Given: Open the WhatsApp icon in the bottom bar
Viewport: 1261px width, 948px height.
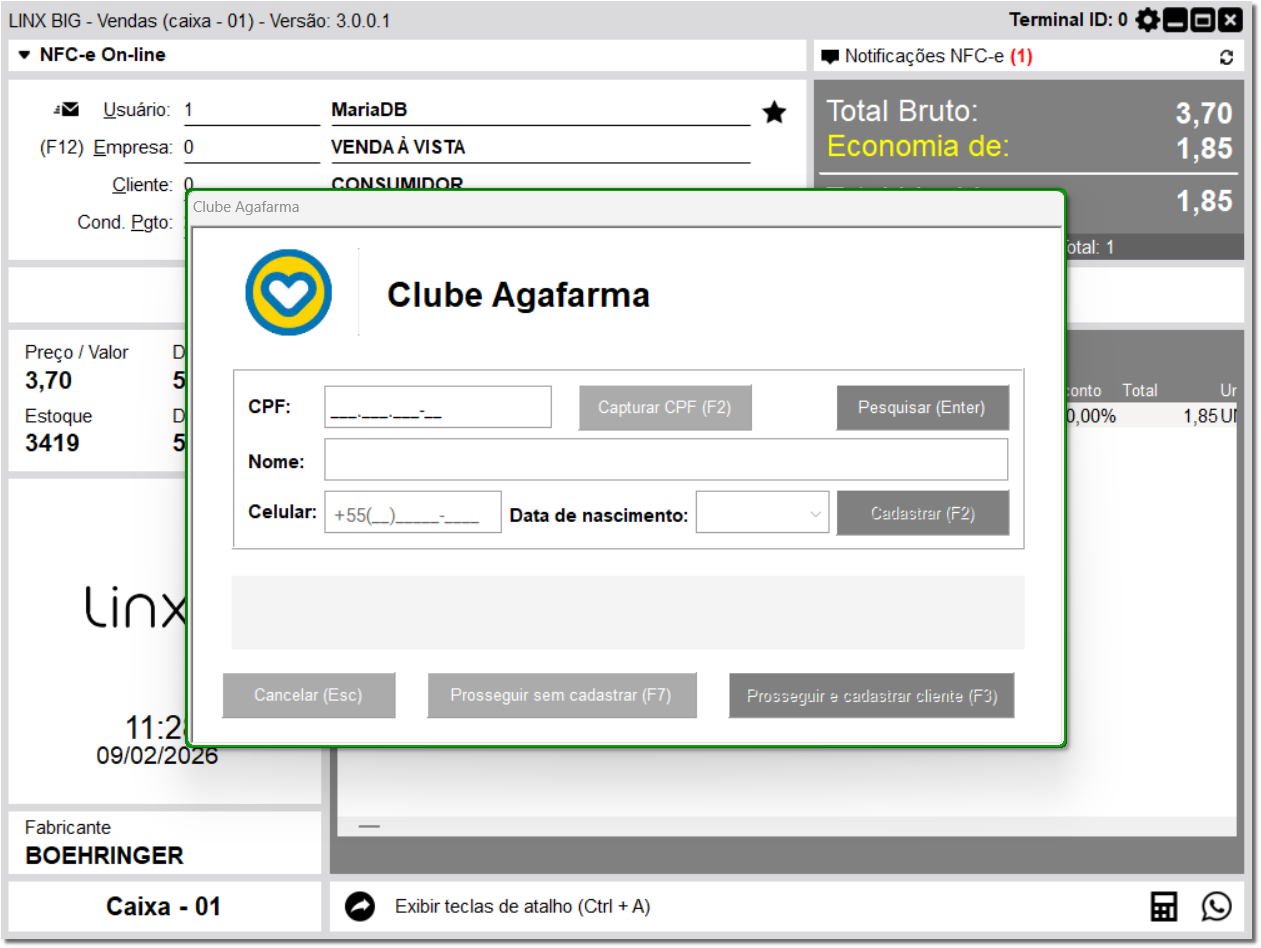Looking at the screenshot, I should tap(1217, 907).
